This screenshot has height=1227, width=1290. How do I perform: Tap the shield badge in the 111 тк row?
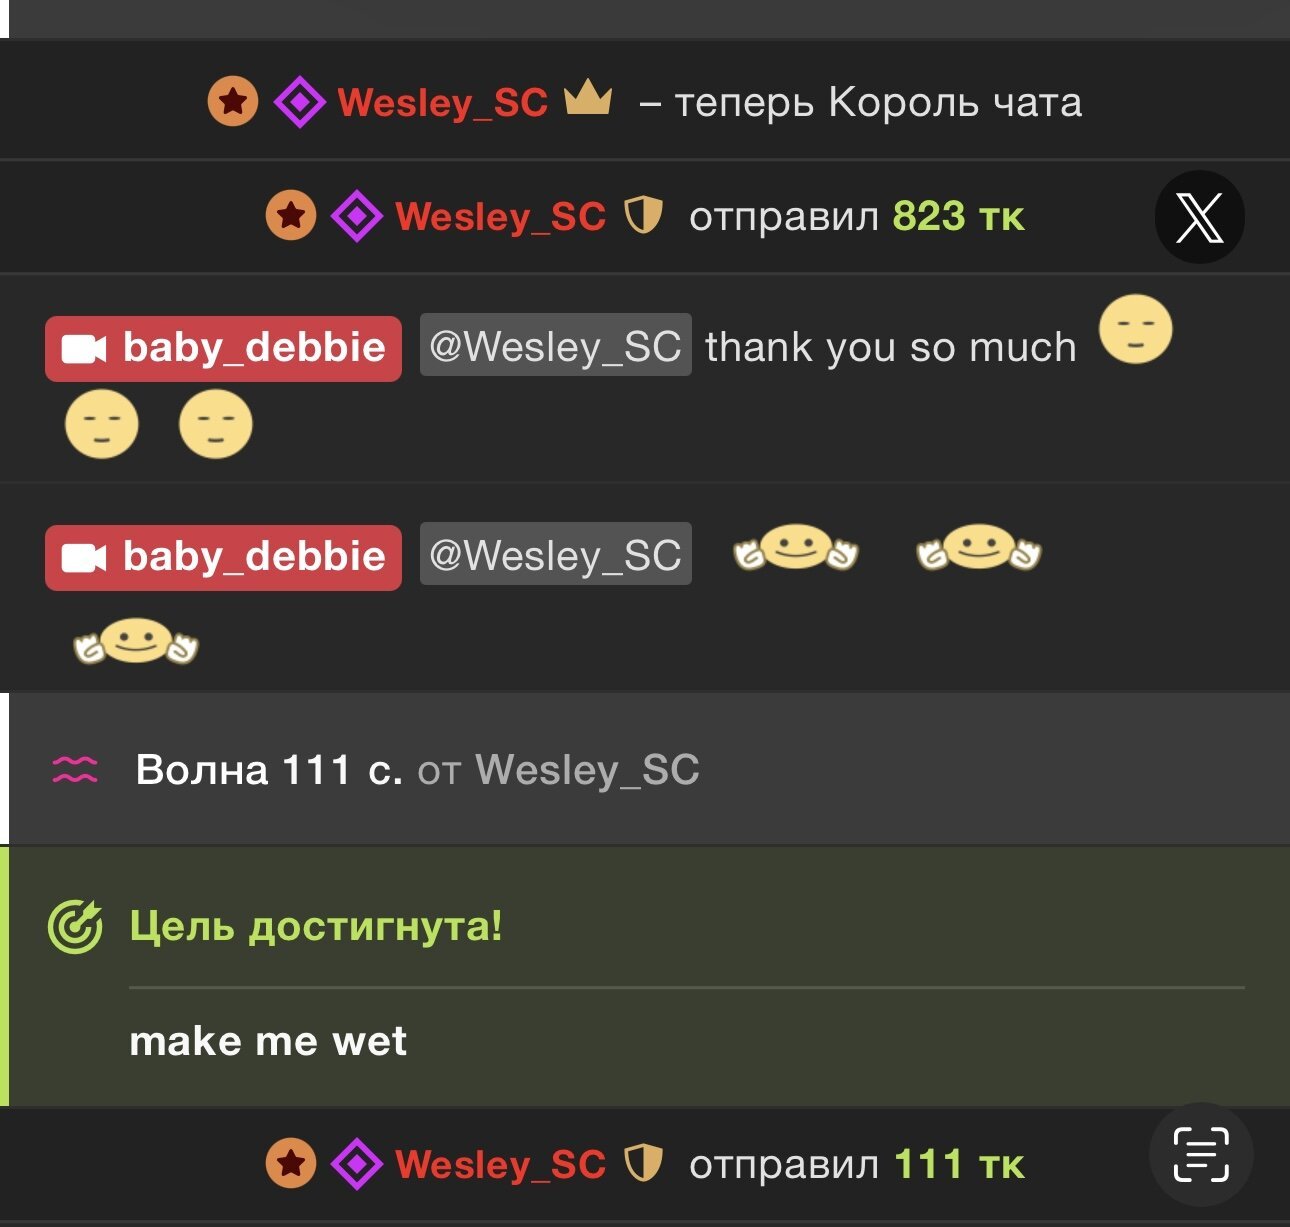[643, 1163]
